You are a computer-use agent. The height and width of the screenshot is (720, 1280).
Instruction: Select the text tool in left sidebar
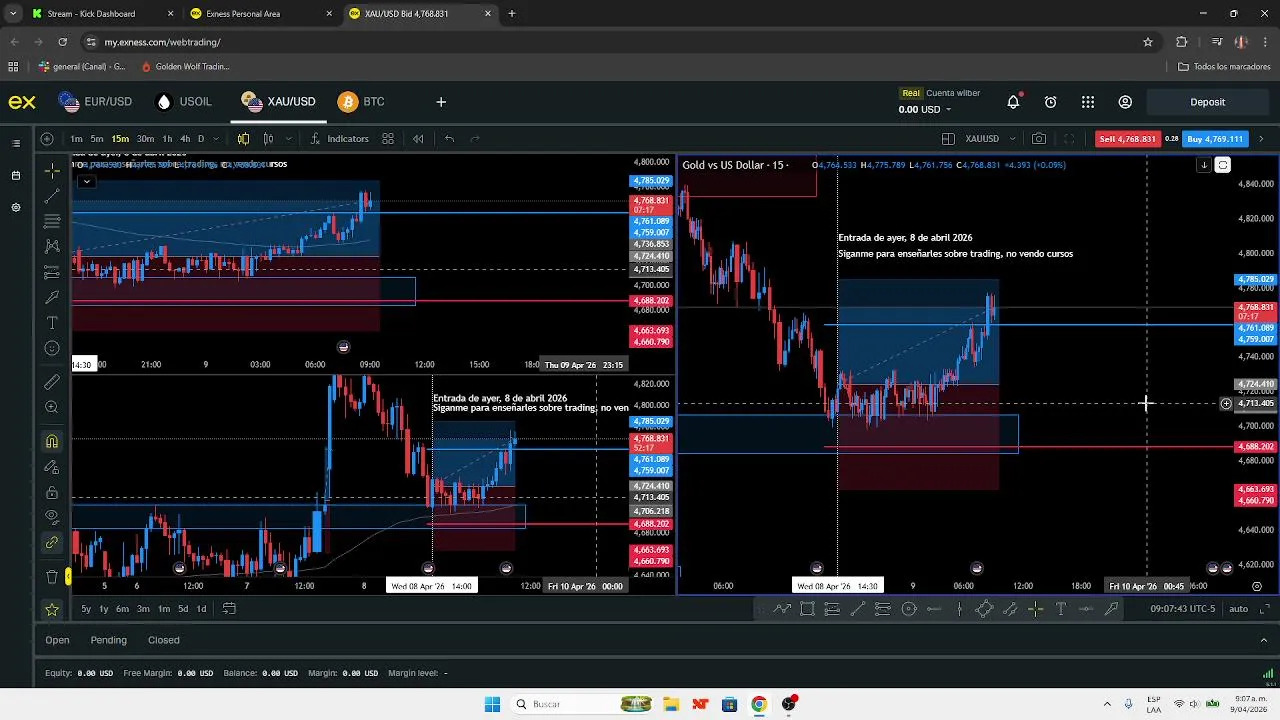(52, 323)
